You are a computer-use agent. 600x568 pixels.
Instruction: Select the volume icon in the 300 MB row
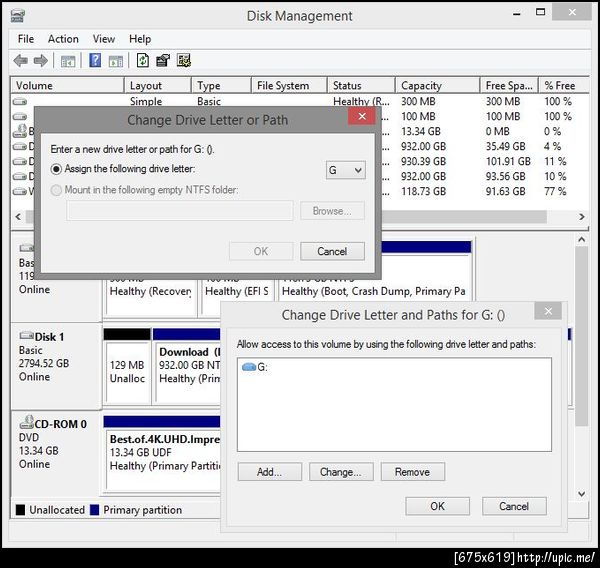tap(20, 101)
